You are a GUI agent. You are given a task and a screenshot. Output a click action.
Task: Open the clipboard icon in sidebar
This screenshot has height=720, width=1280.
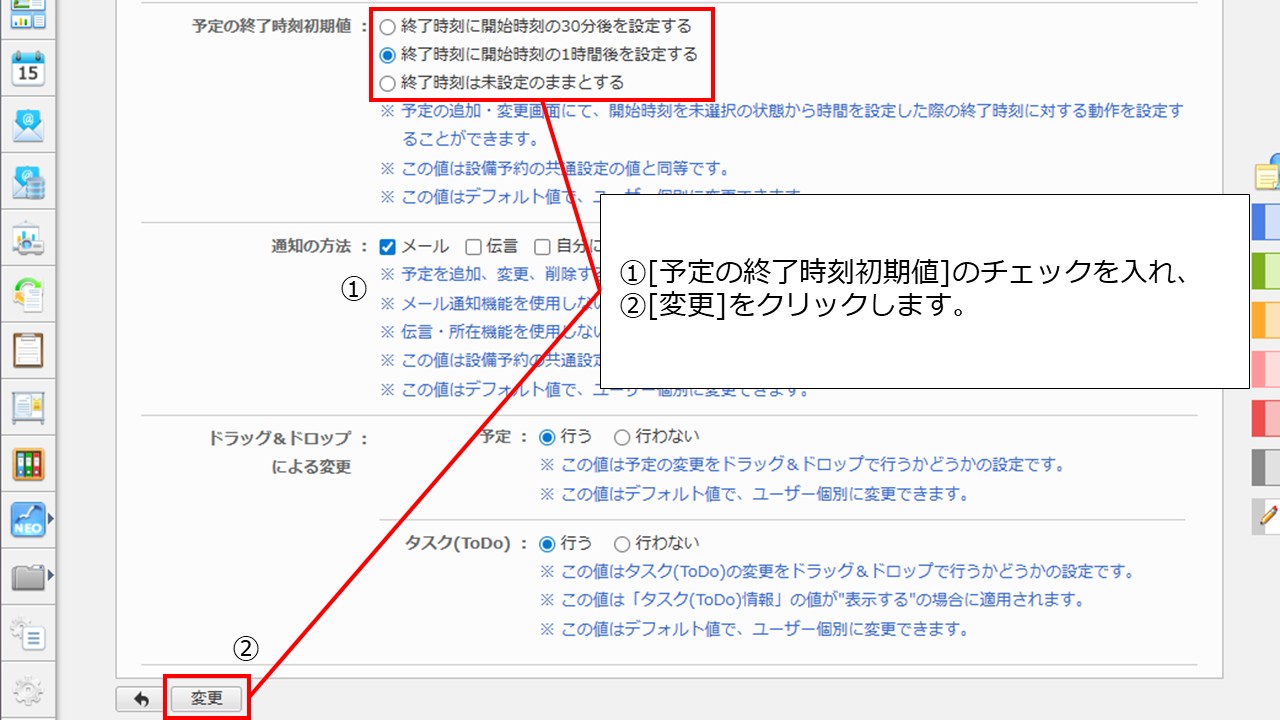click(x=28, y=350)
